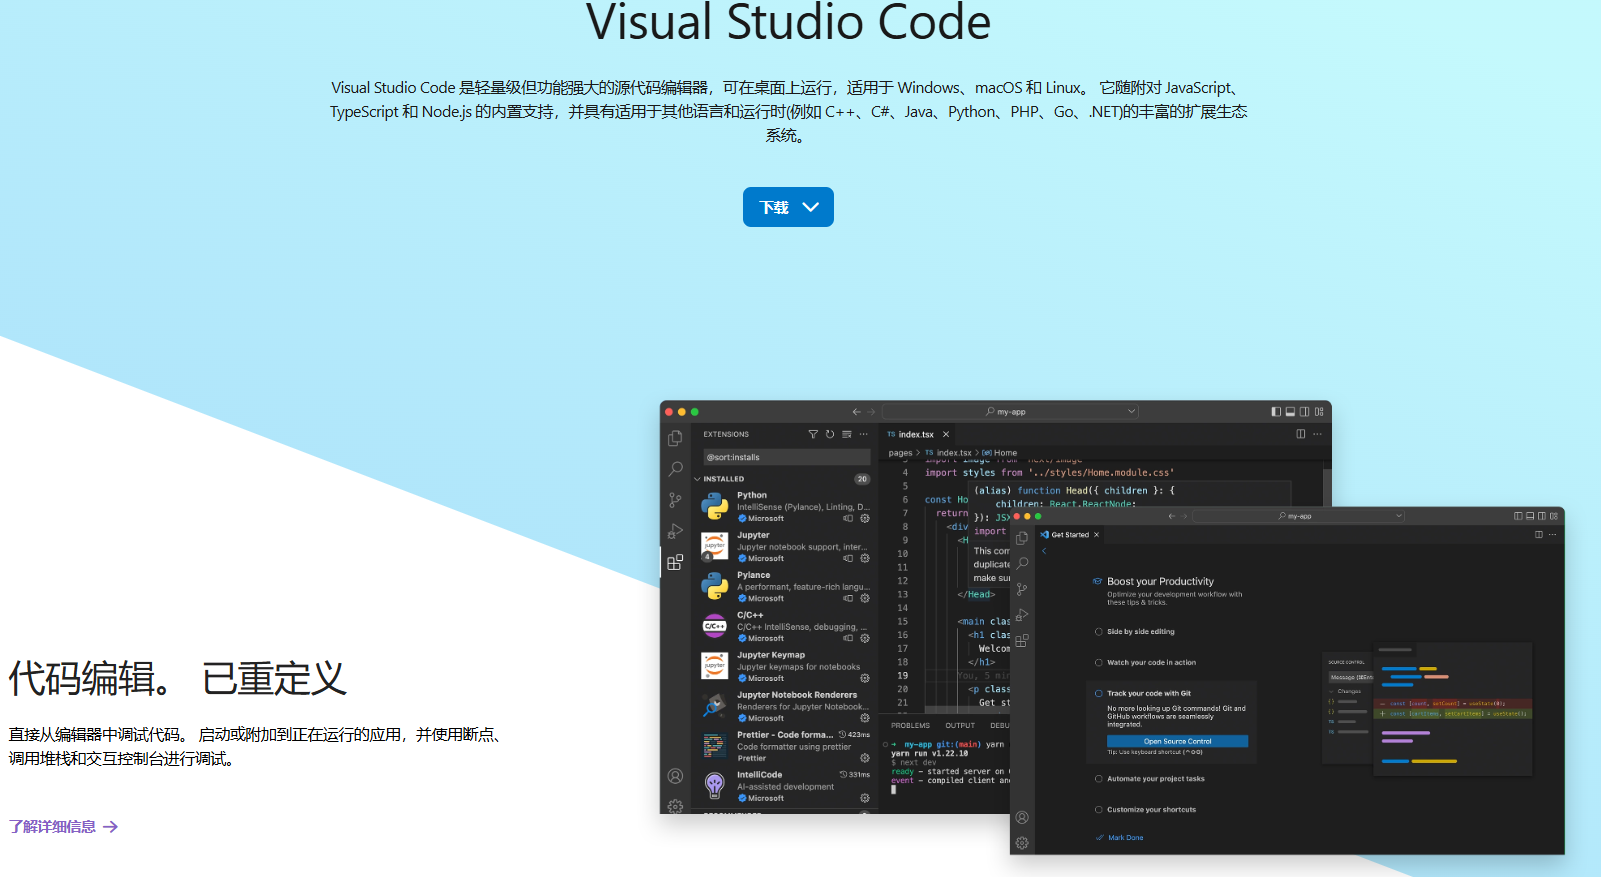Open the Extensions panel more actions menu

pos(864,434)
